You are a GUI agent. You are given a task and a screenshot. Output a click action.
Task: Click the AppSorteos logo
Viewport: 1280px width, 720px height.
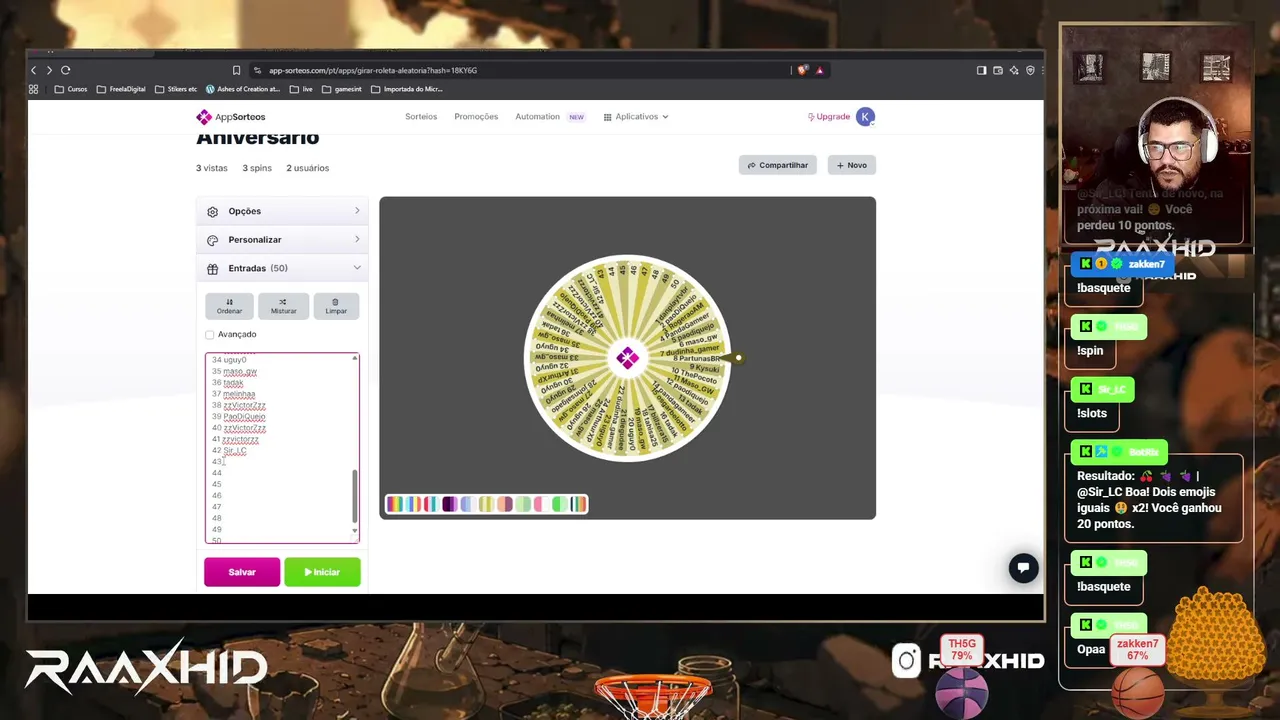[231, 117]
